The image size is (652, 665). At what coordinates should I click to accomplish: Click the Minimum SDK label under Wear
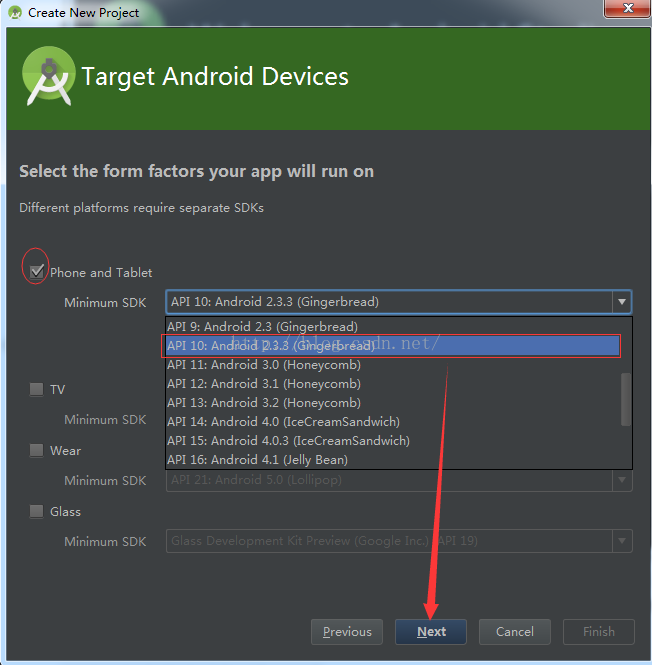pyautogui.click(x=105, y=481)
